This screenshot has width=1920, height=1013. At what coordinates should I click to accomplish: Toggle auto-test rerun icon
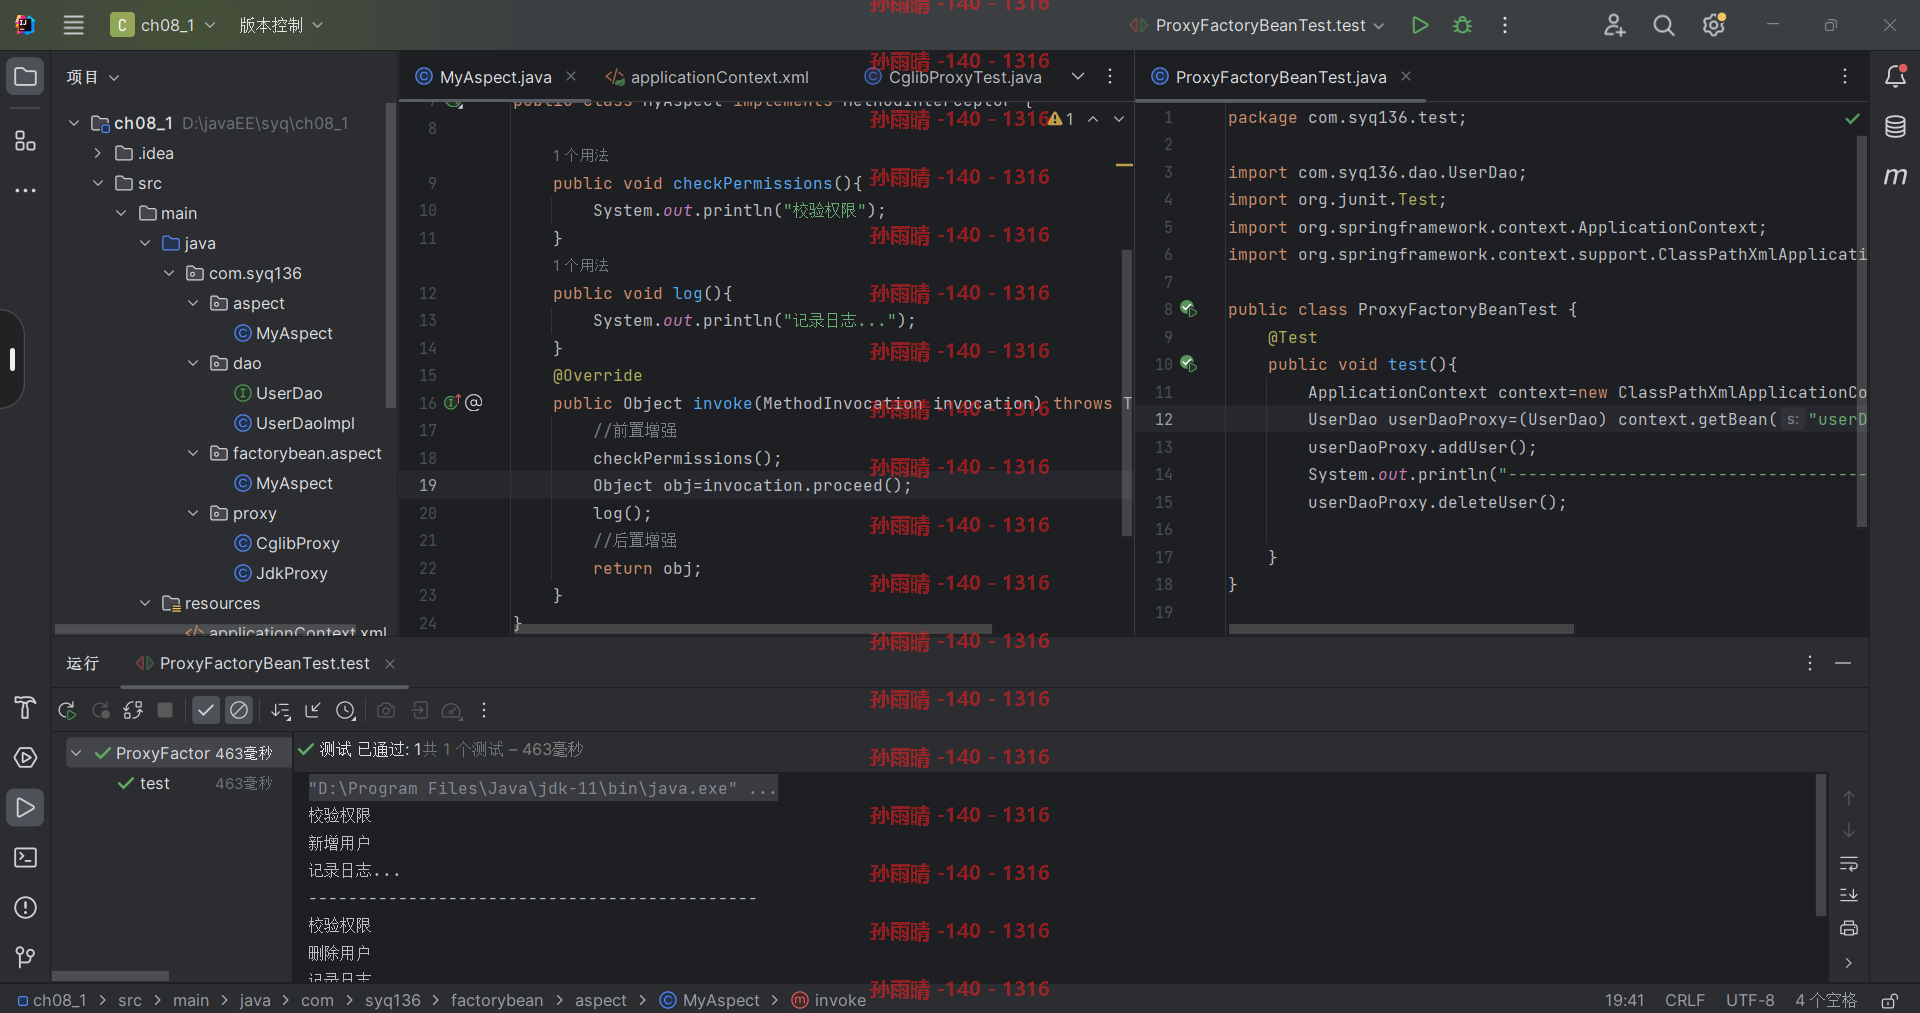pyautogui.click(x=133, y=710)
